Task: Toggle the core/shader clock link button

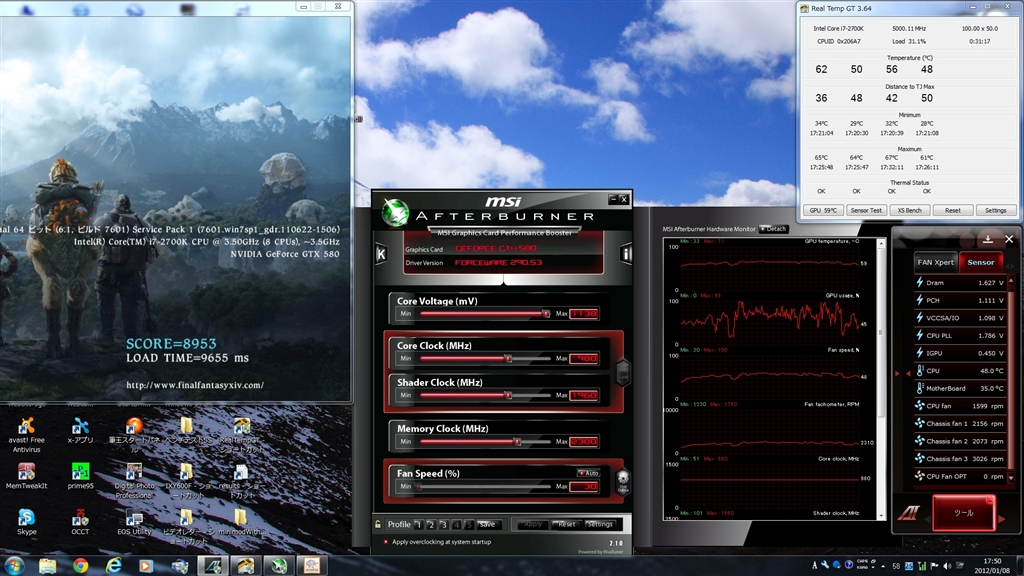Action: (x=623, y=372)
